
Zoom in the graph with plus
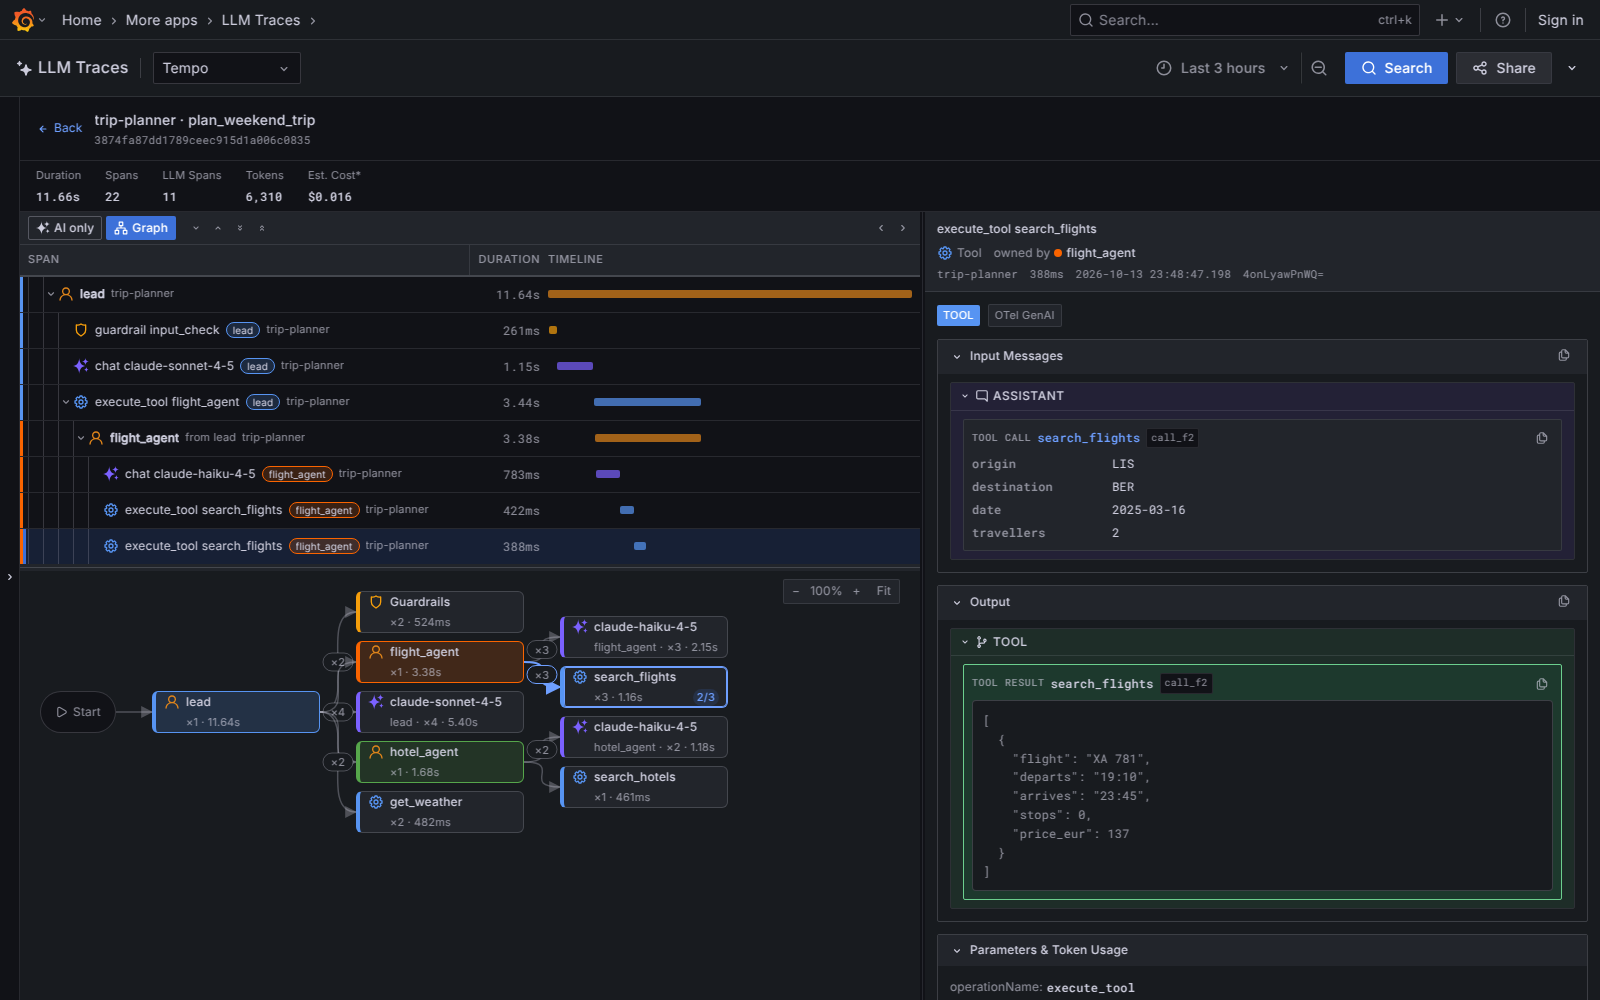[x=856, y=591]
